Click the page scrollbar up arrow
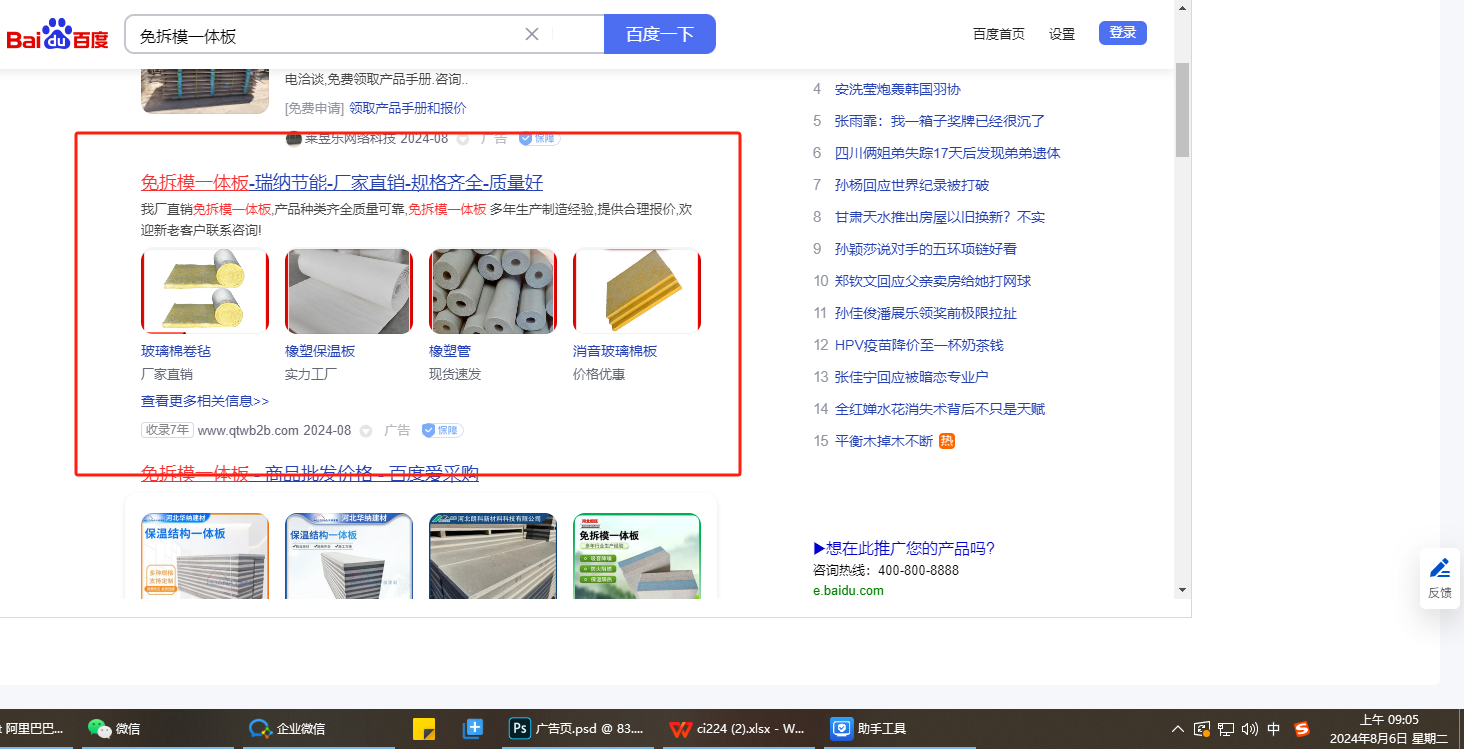Image resolution: width=1464 pixels, height=749 pixels. (x=1182, y=8)
